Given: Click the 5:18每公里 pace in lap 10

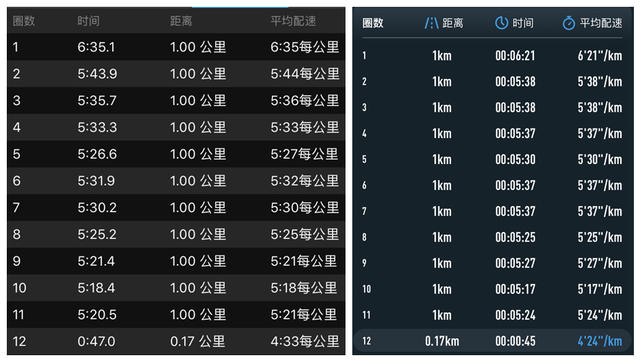Looking at the screenshot, I should 304,288.
